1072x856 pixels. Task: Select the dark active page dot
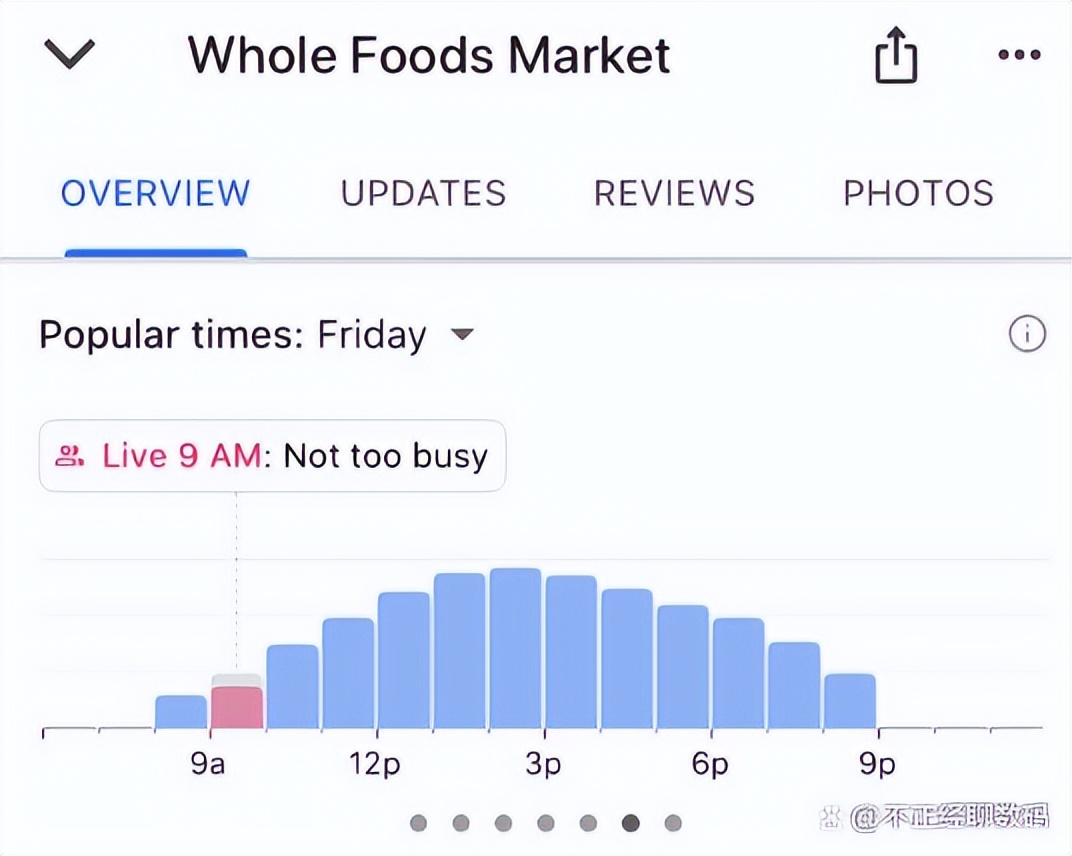tap(631, 823)
